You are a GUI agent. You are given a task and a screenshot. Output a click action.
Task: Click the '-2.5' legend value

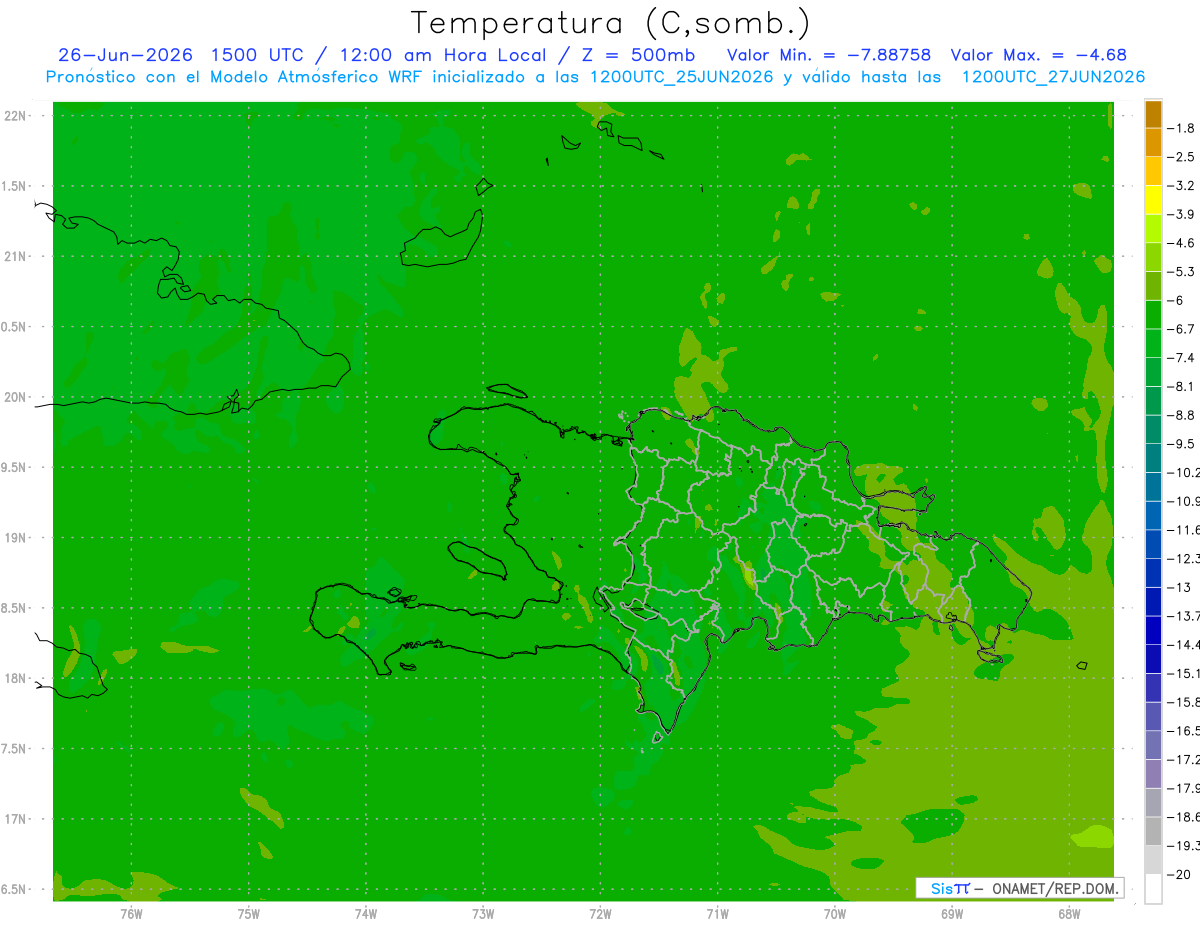[x=1183, y=157]
